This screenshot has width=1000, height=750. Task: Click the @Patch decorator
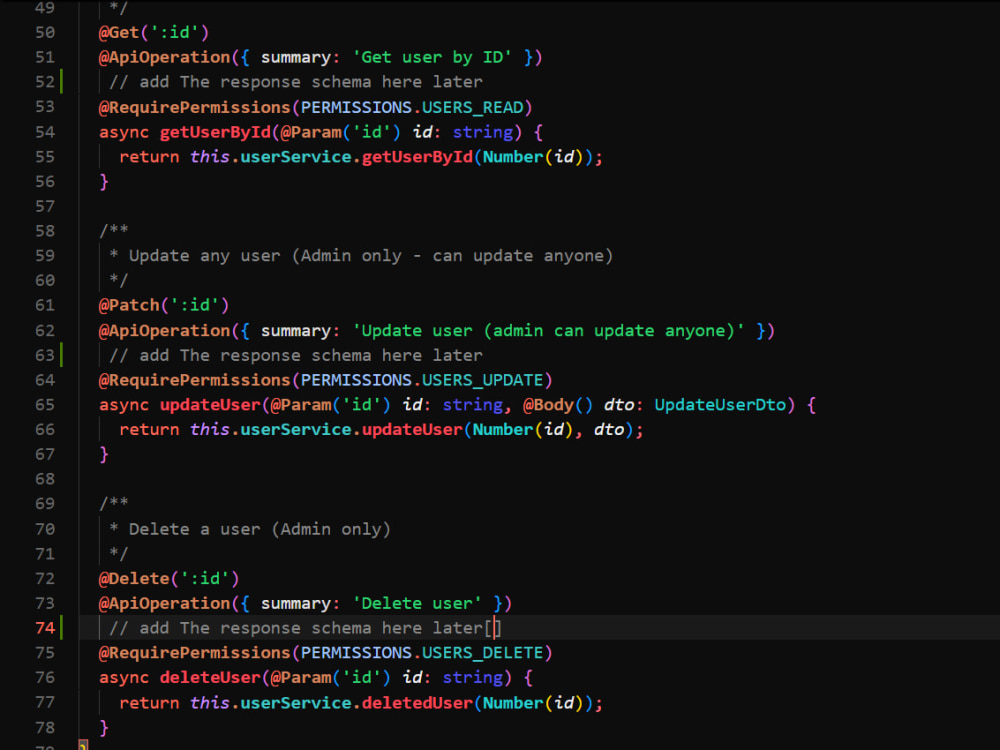129,305
